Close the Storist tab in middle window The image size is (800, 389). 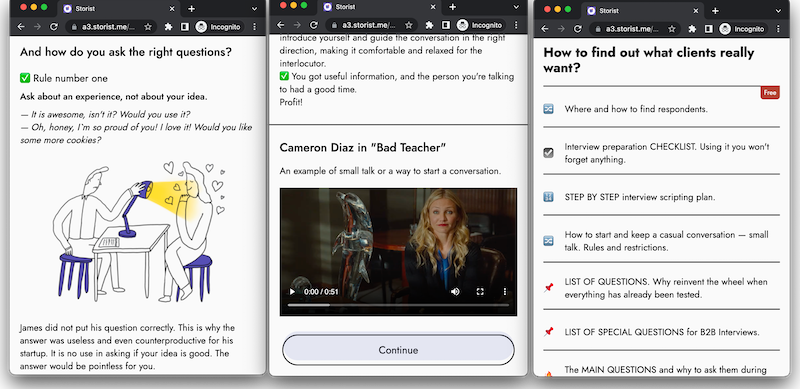[x=433, y=7]
